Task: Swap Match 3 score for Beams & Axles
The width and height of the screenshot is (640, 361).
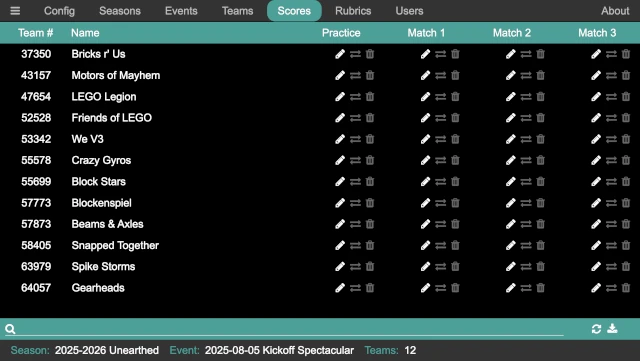Action: pyautogui.click(x=611, y=224)
